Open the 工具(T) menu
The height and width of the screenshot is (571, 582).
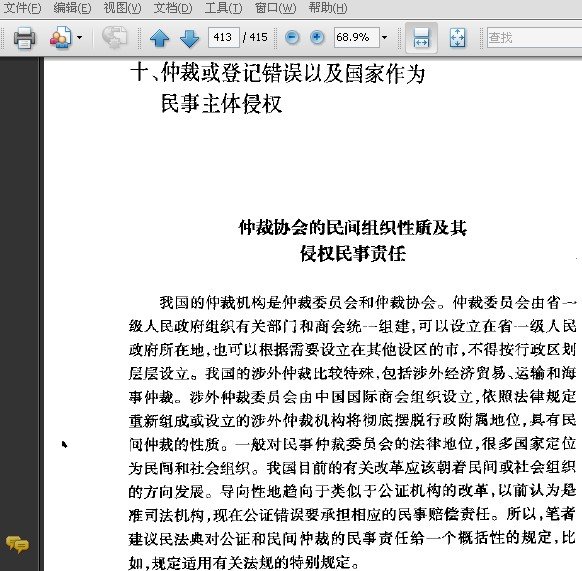click(x=223, y=8)
